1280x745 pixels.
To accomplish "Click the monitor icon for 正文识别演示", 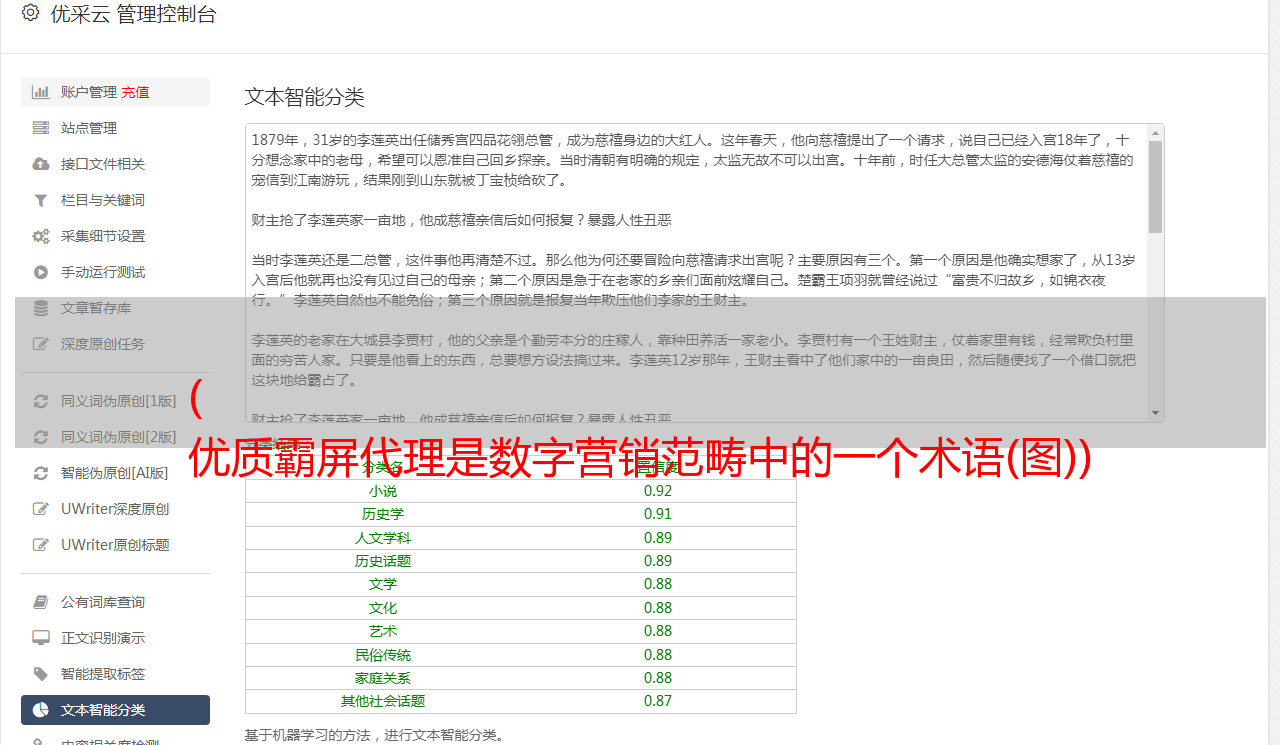I will 41,638.
